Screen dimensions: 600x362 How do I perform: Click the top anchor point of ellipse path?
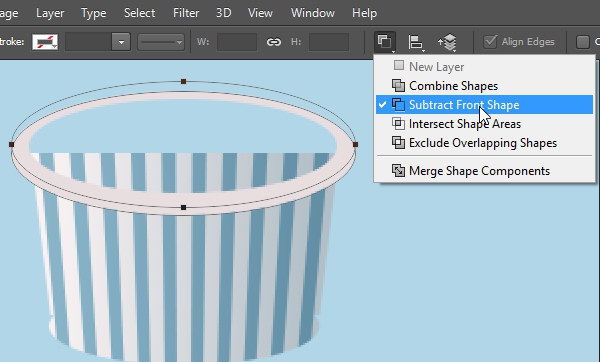tap(183, 82)
